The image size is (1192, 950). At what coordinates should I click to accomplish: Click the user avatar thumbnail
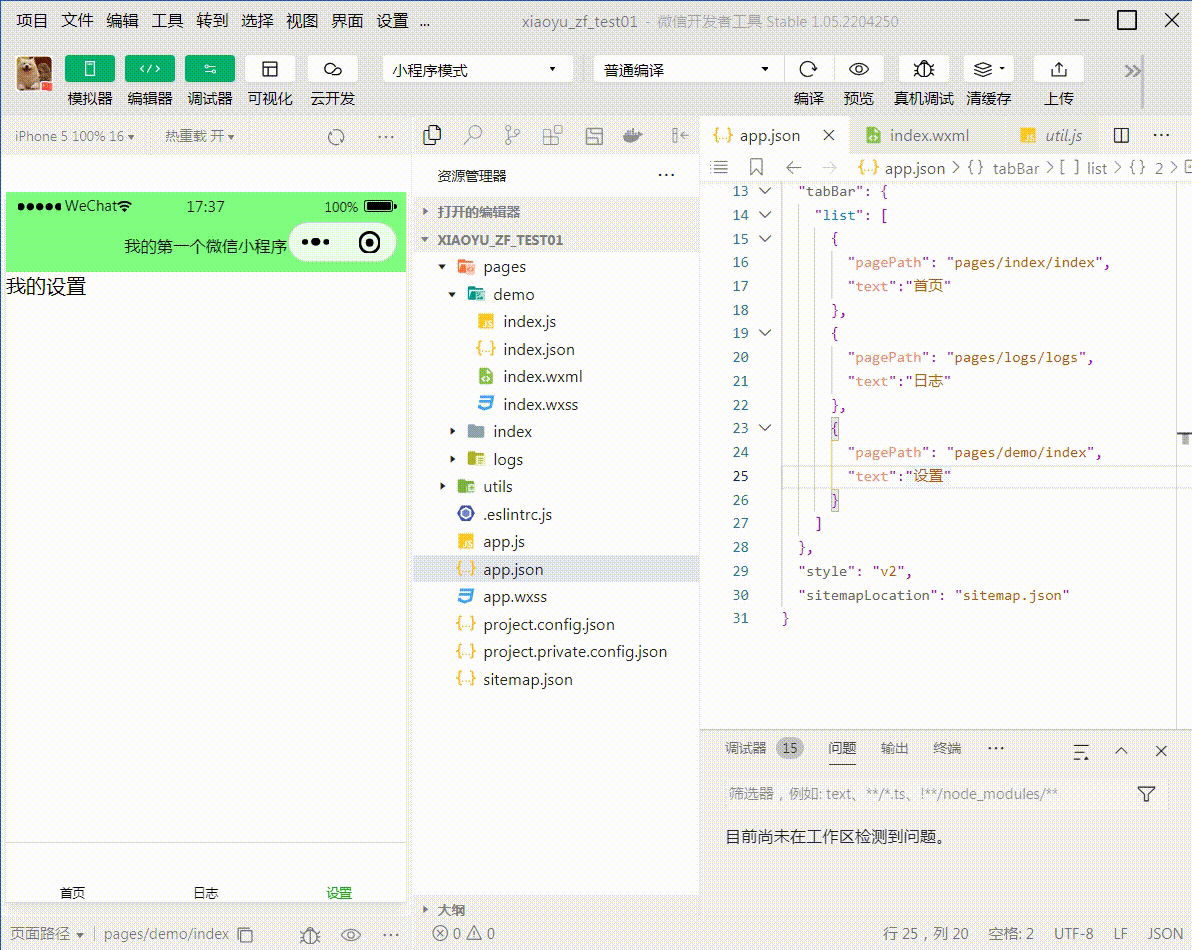point(34,74)
